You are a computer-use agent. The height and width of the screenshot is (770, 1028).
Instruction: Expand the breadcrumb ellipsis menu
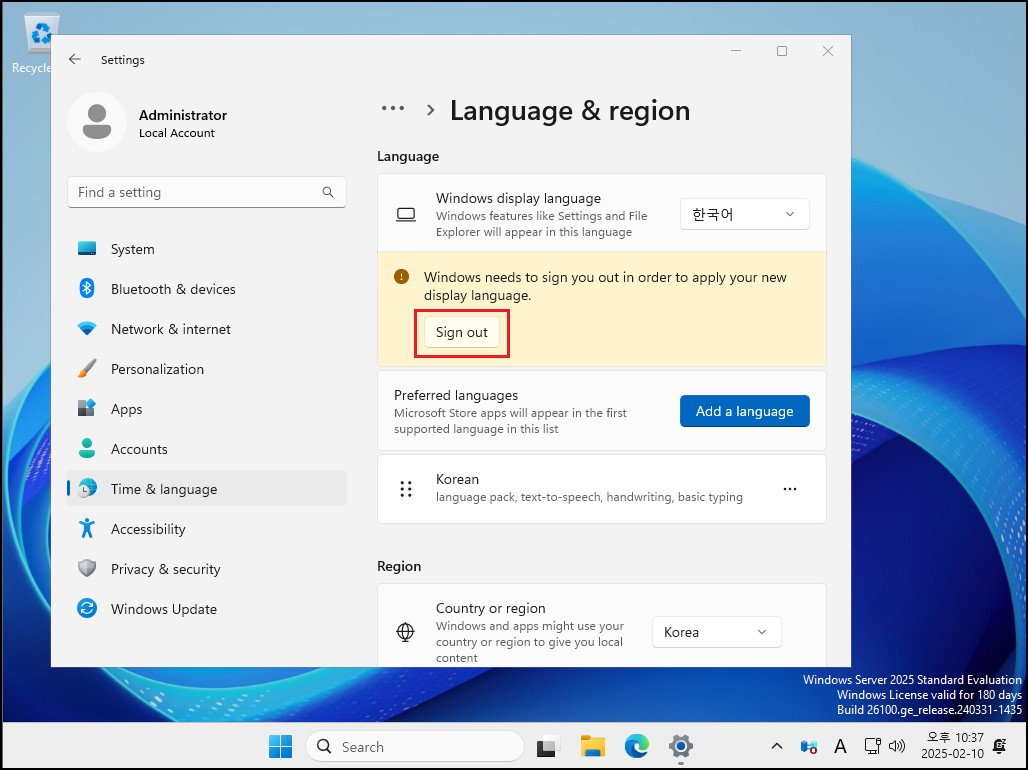coord(393,109)
